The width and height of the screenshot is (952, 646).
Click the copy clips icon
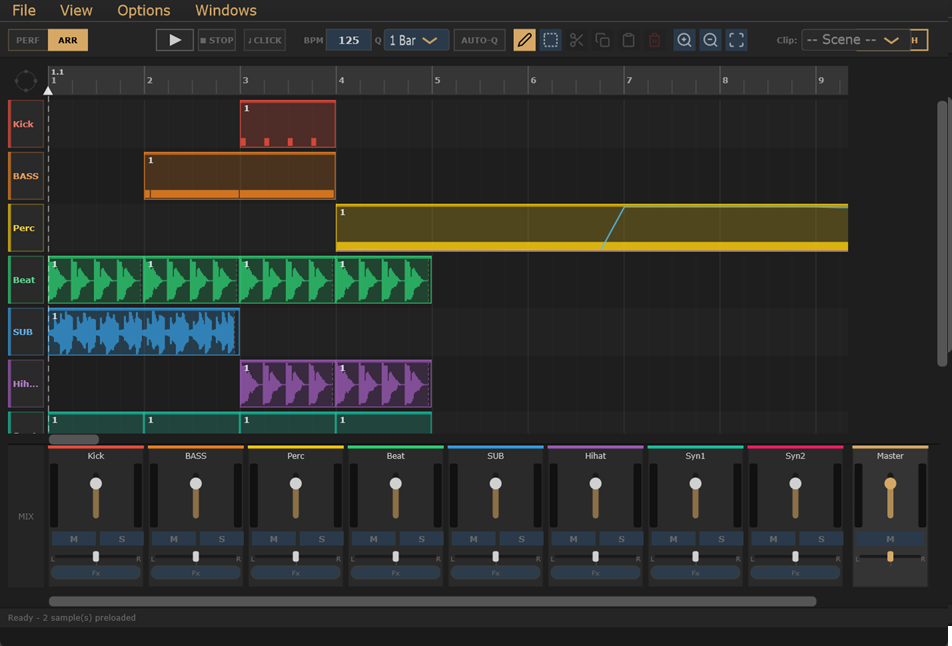click(602, 40)
